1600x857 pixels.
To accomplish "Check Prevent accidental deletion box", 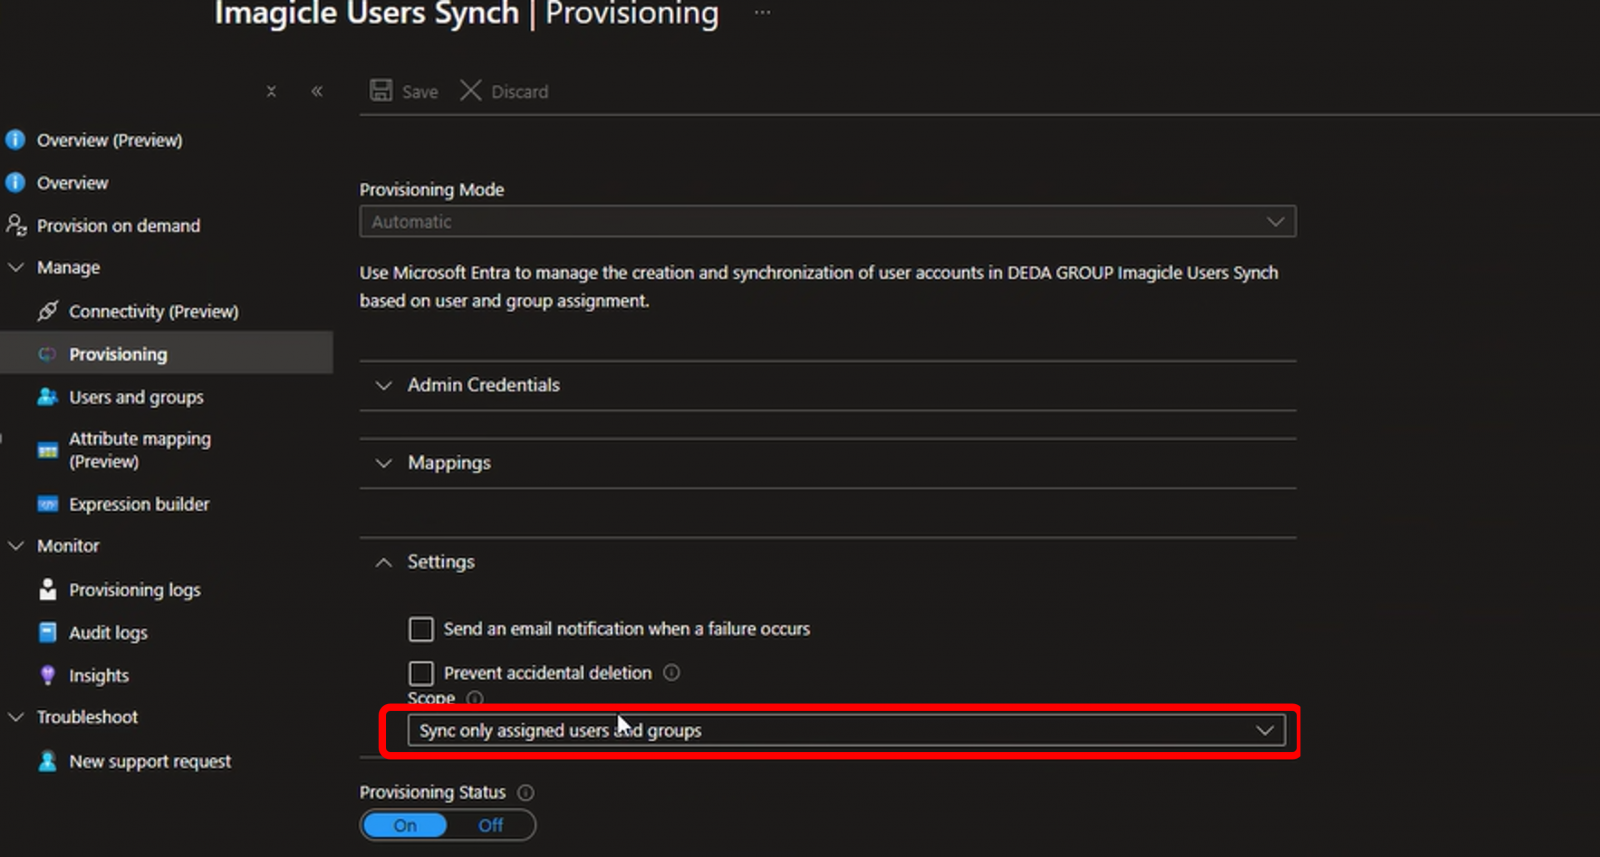I will point(421,673).
